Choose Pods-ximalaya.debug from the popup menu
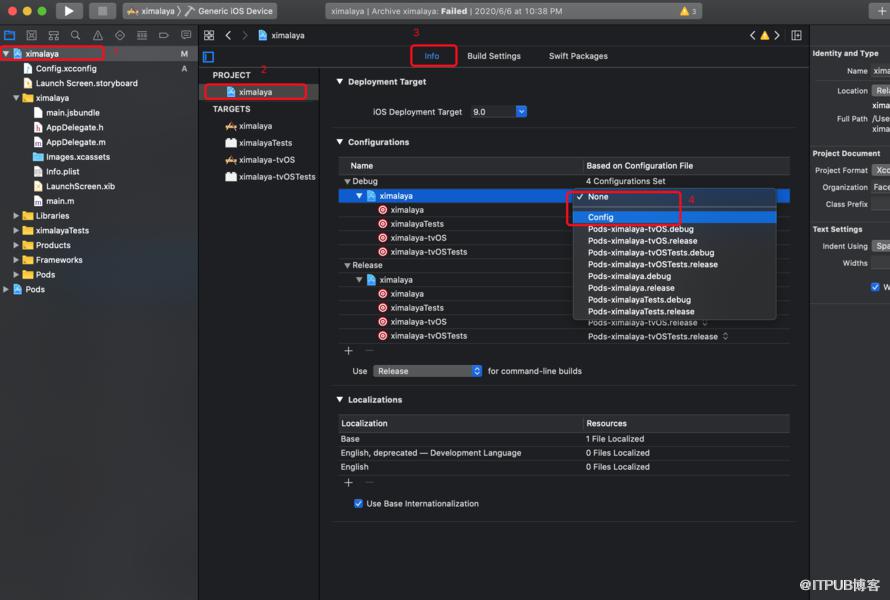 [674, 276]
